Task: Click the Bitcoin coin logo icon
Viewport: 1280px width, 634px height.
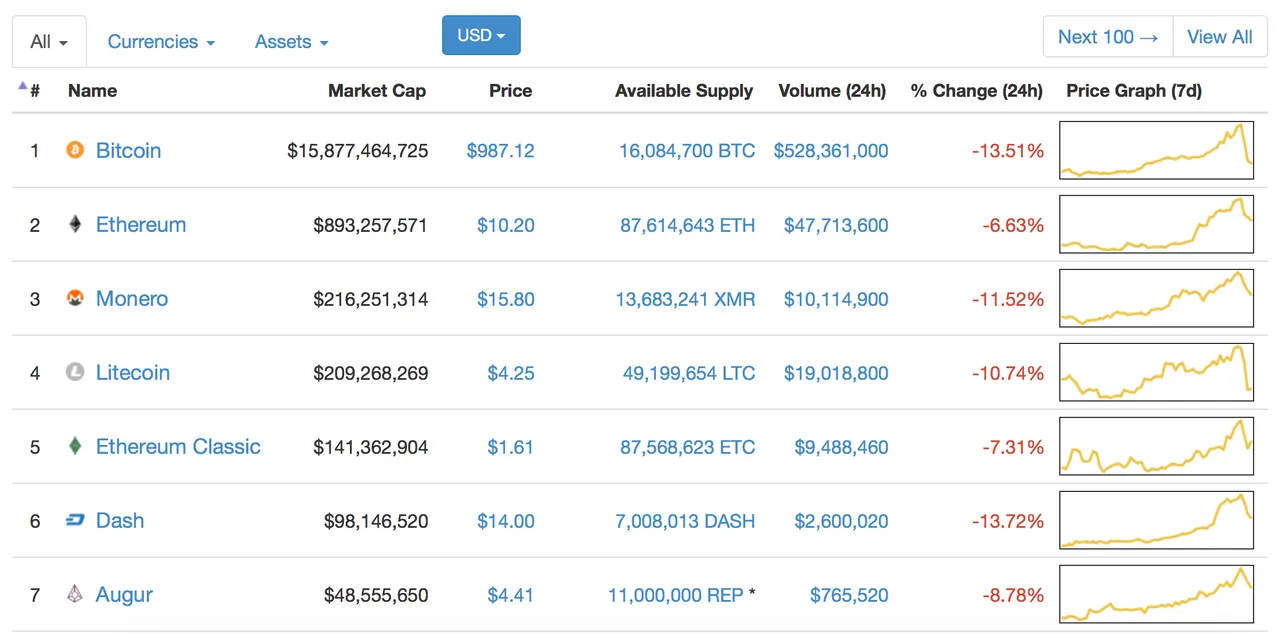Action: pos(75,151)
